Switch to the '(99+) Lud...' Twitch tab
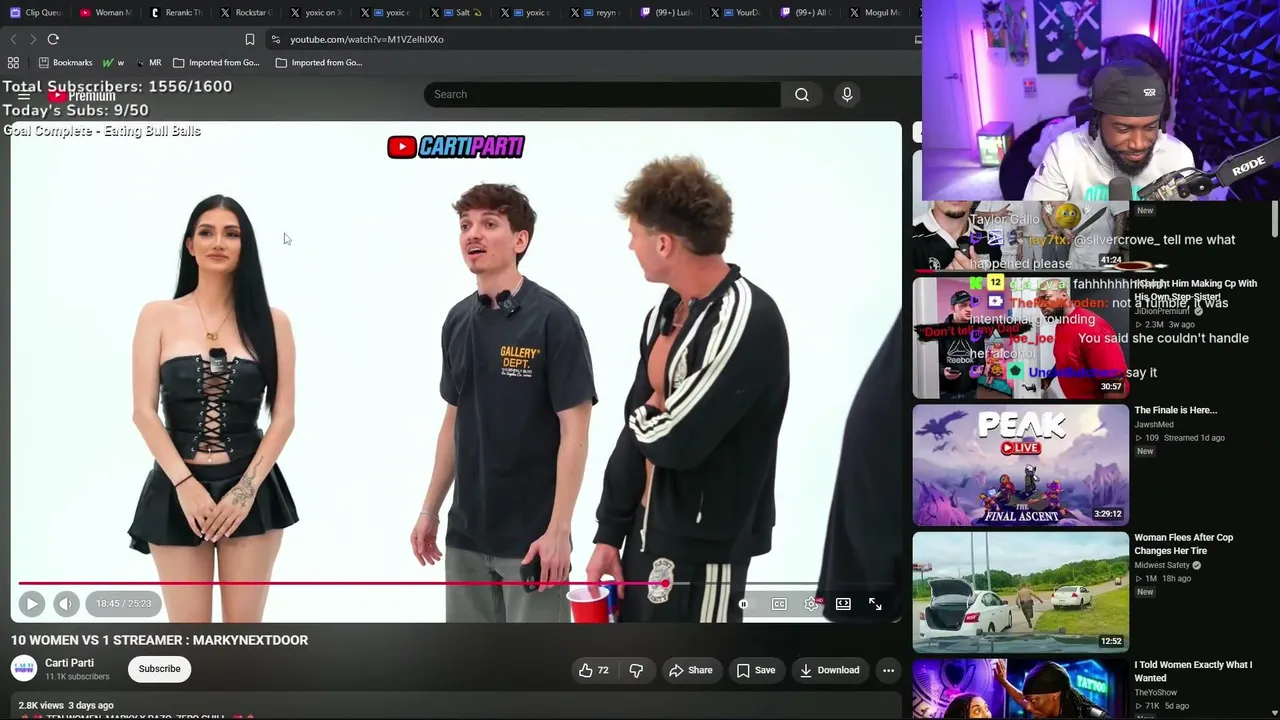The height and width of the screenshot is (720, 1280). pos(666,12)
